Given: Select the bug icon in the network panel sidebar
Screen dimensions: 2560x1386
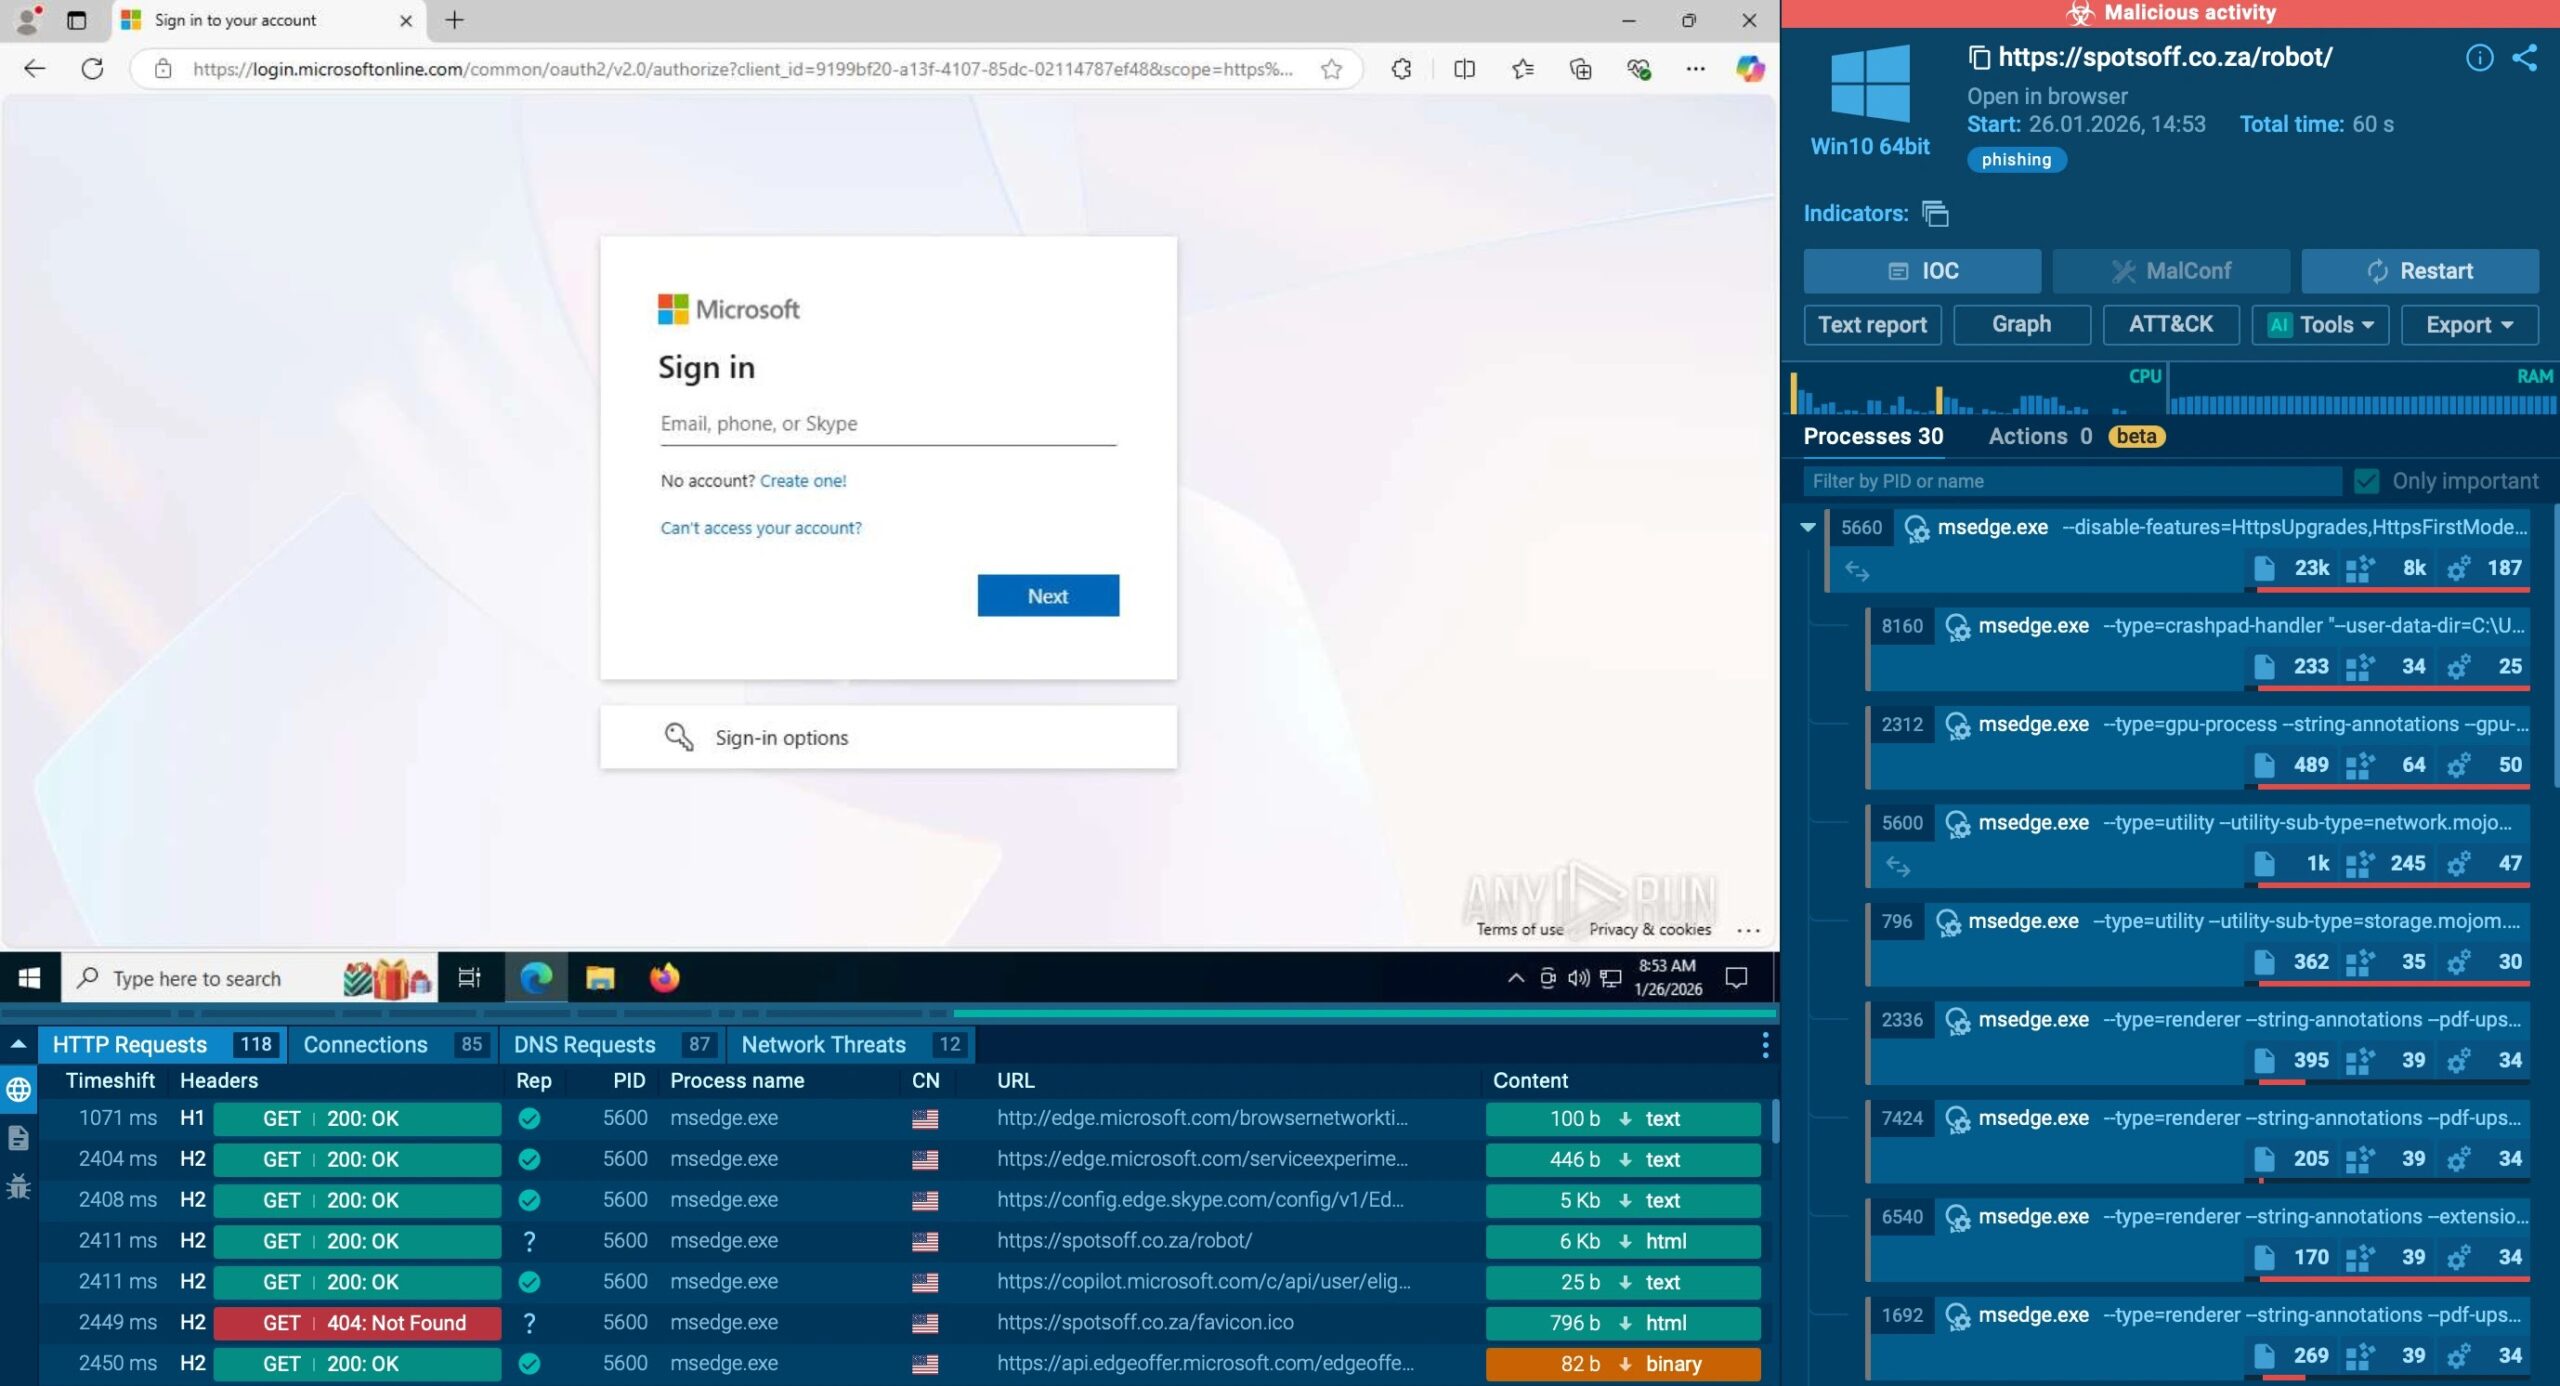Looking at the screenshot, I should point(17,1186).
